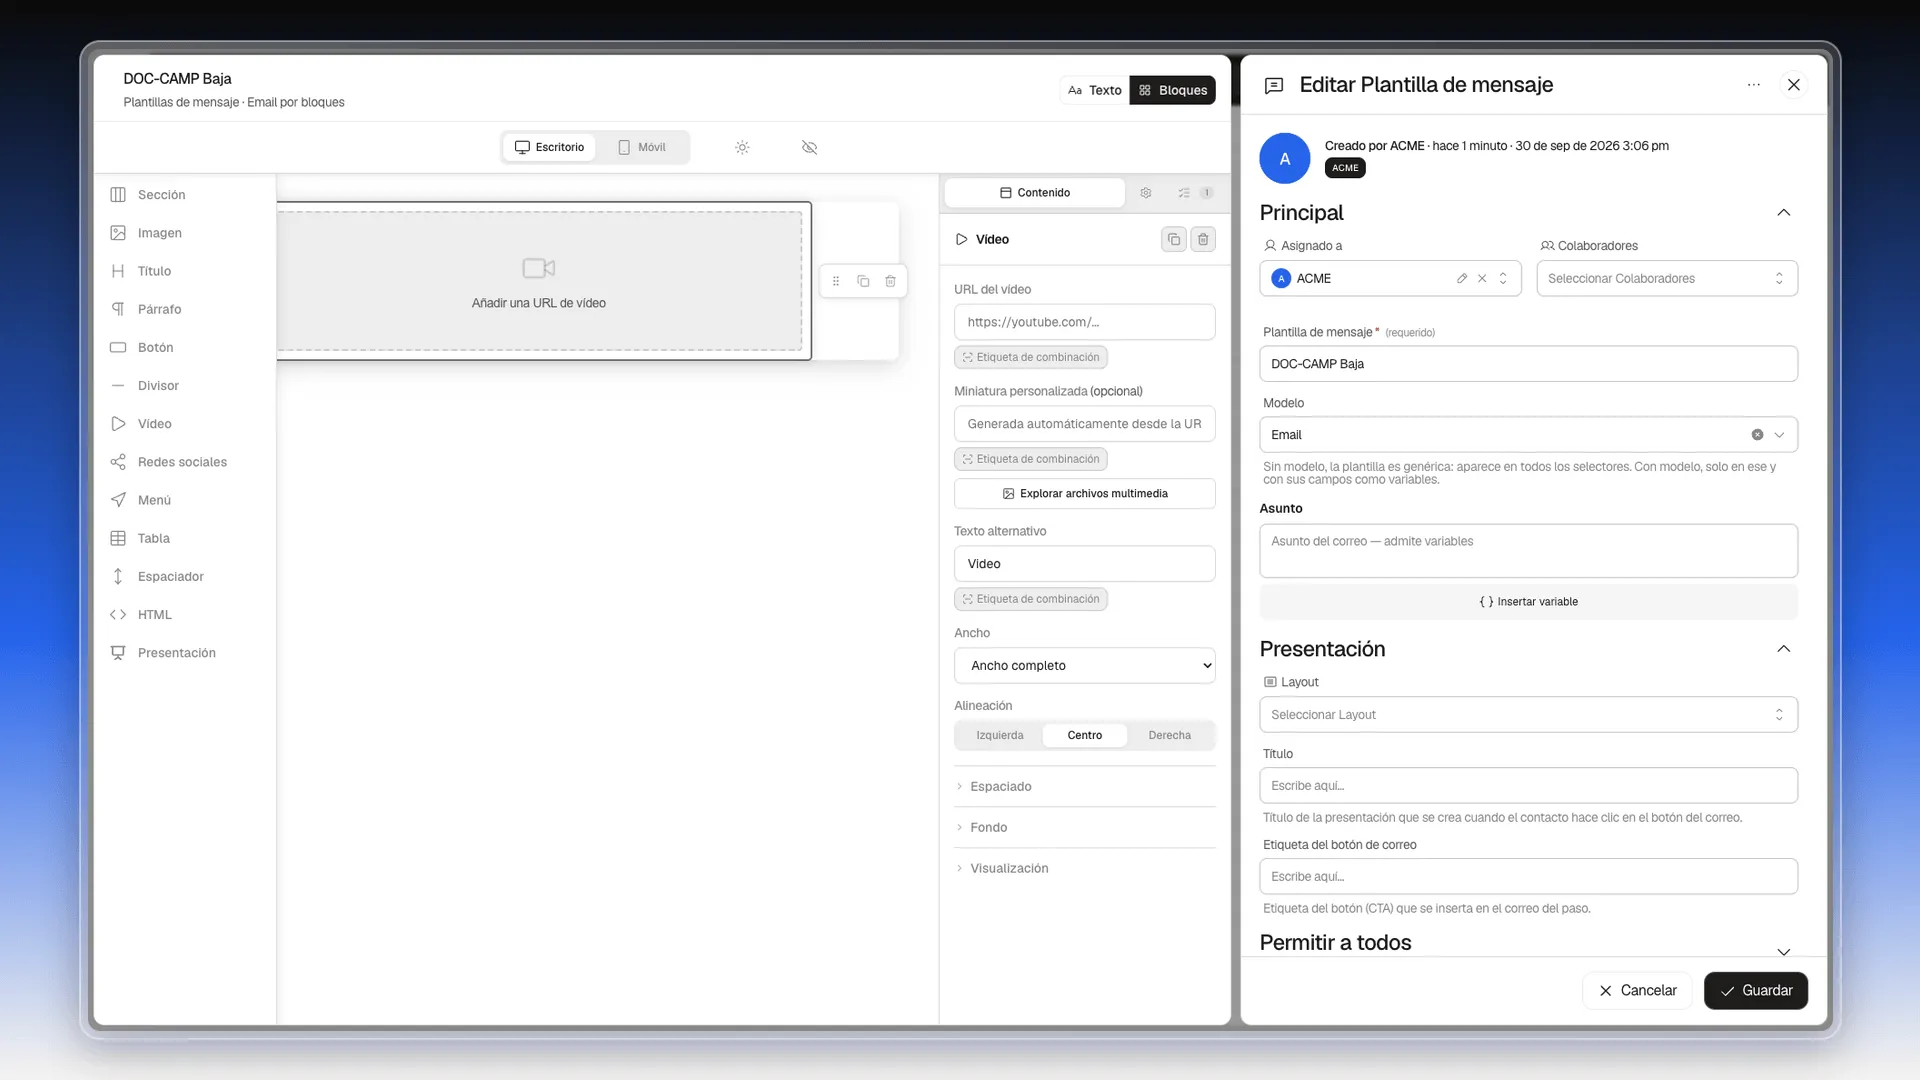Delete the Video block via trash icon in properties
This screenshot has height=1080, width=1920.
(x=1203, y=239)
